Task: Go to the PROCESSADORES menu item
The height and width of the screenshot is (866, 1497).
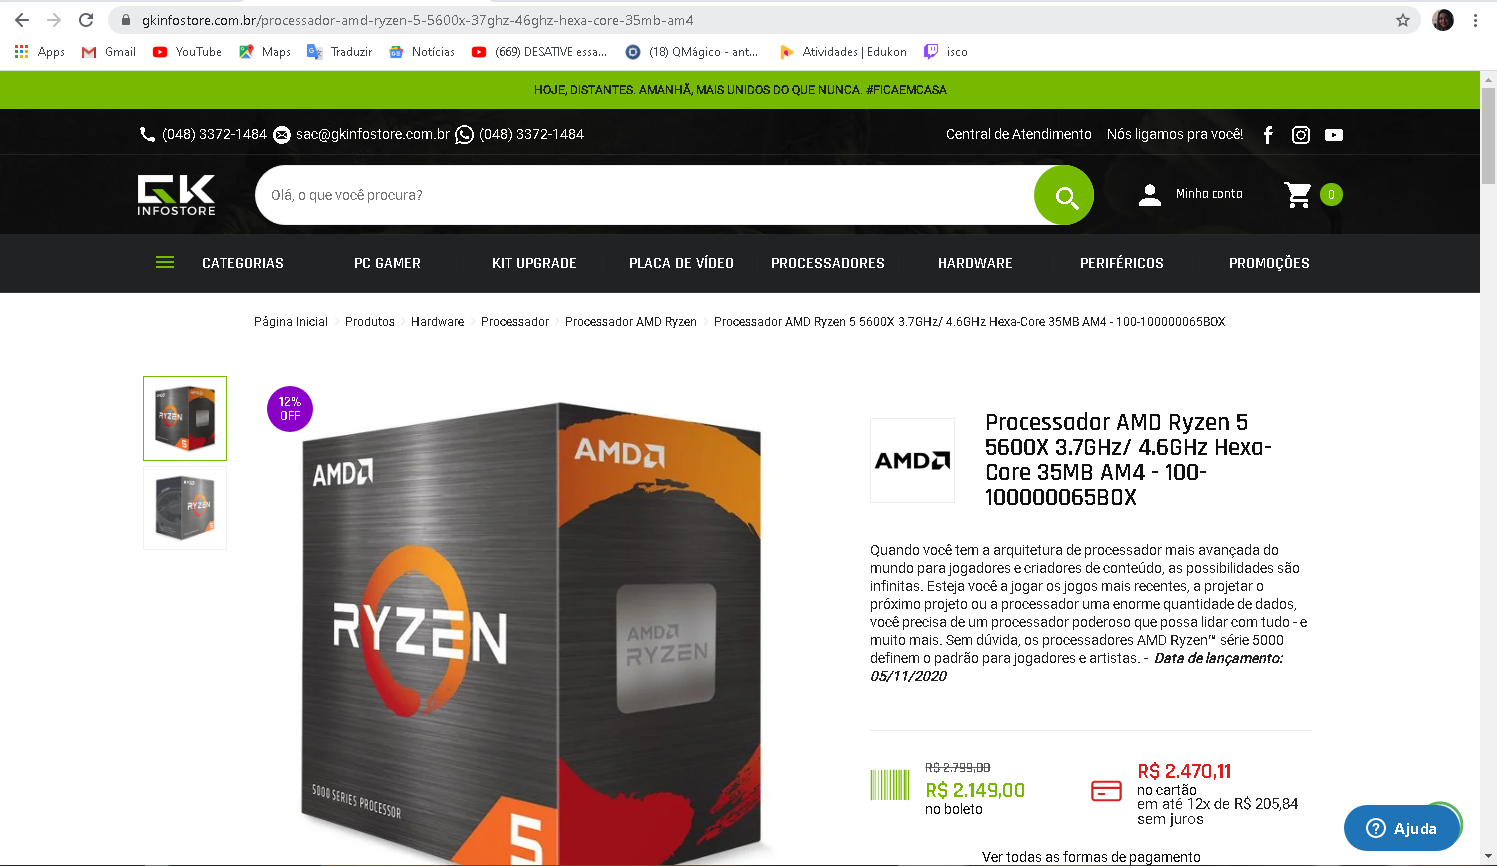Action: [828, 263]
